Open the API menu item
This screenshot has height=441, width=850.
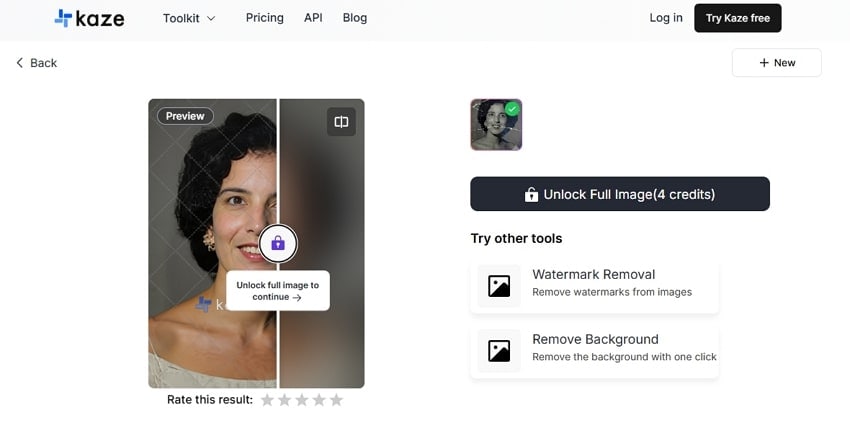[313, 18]
